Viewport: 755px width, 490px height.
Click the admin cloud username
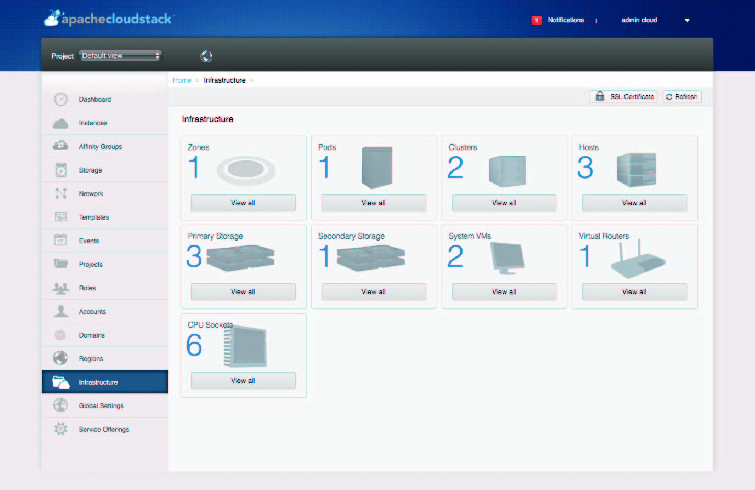click(639, 20)
